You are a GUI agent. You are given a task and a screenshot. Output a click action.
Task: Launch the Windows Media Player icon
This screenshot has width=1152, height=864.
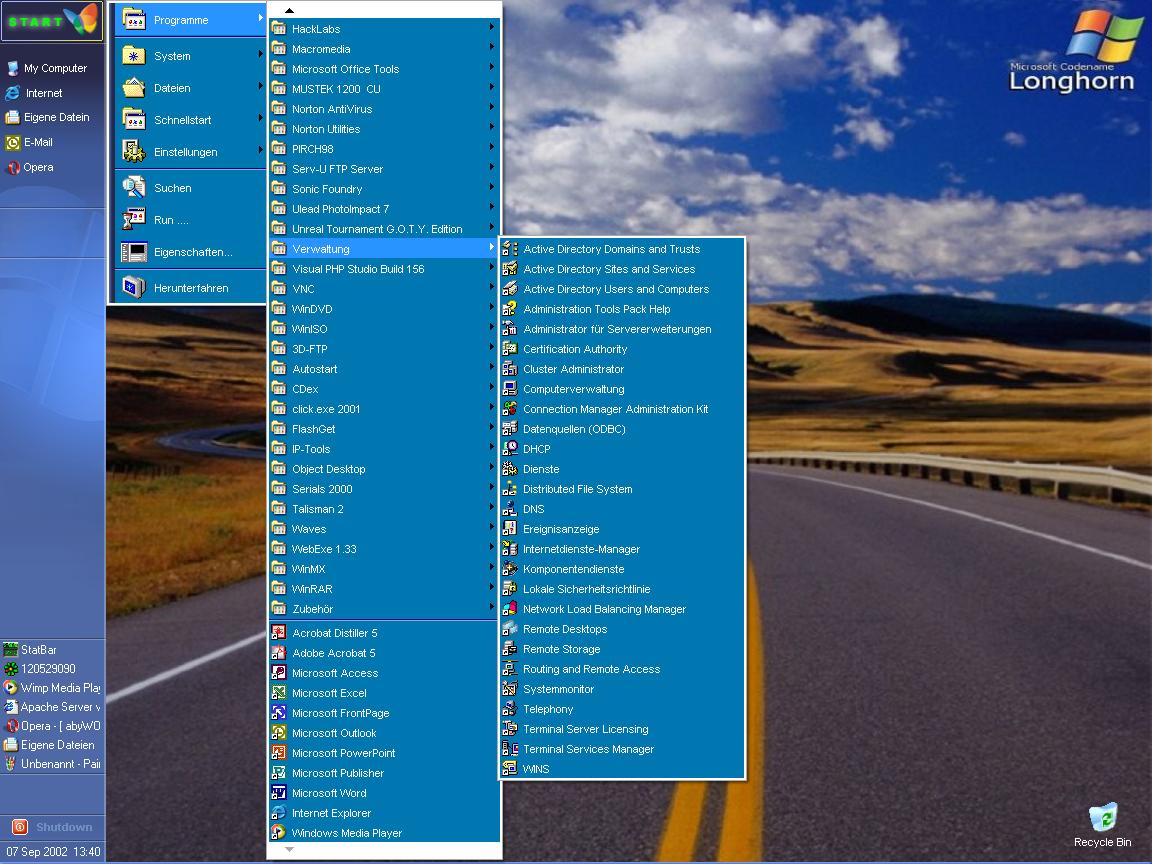[x=279, y=833]
